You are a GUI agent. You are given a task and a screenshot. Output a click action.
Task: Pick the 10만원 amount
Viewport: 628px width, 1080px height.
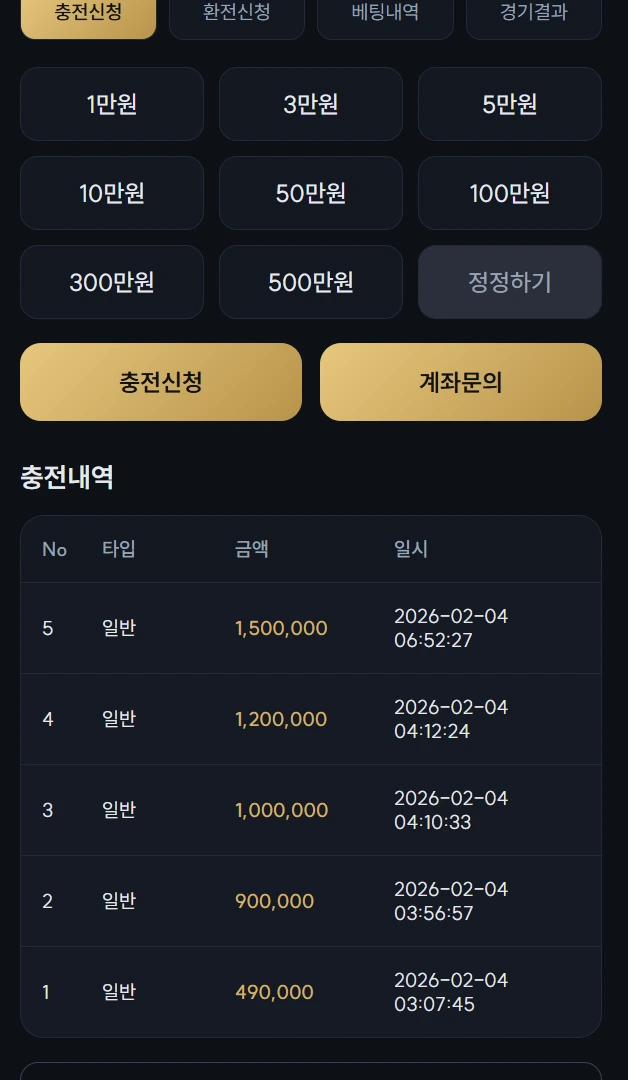tap(112, 193)
